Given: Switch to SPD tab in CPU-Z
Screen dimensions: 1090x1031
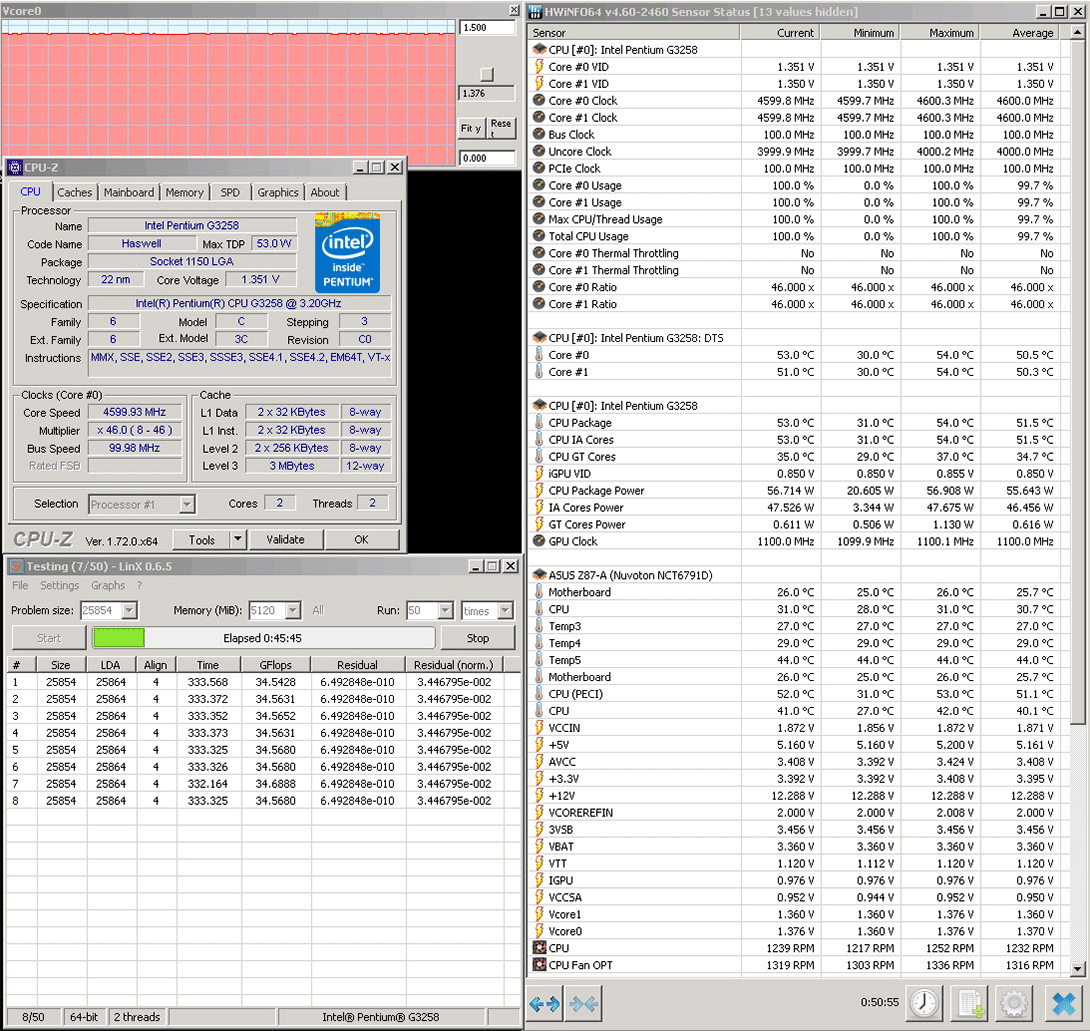Looking at the screenshot, I should point(230,193).
